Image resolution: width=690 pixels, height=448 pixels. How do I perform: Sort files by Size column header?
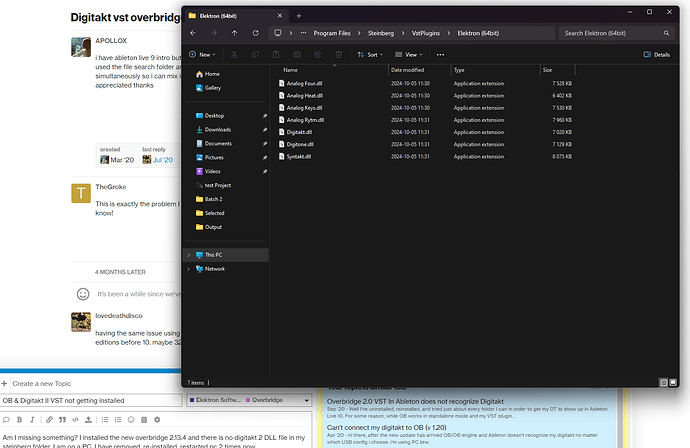pyautogui.click(x=547, y=70)
